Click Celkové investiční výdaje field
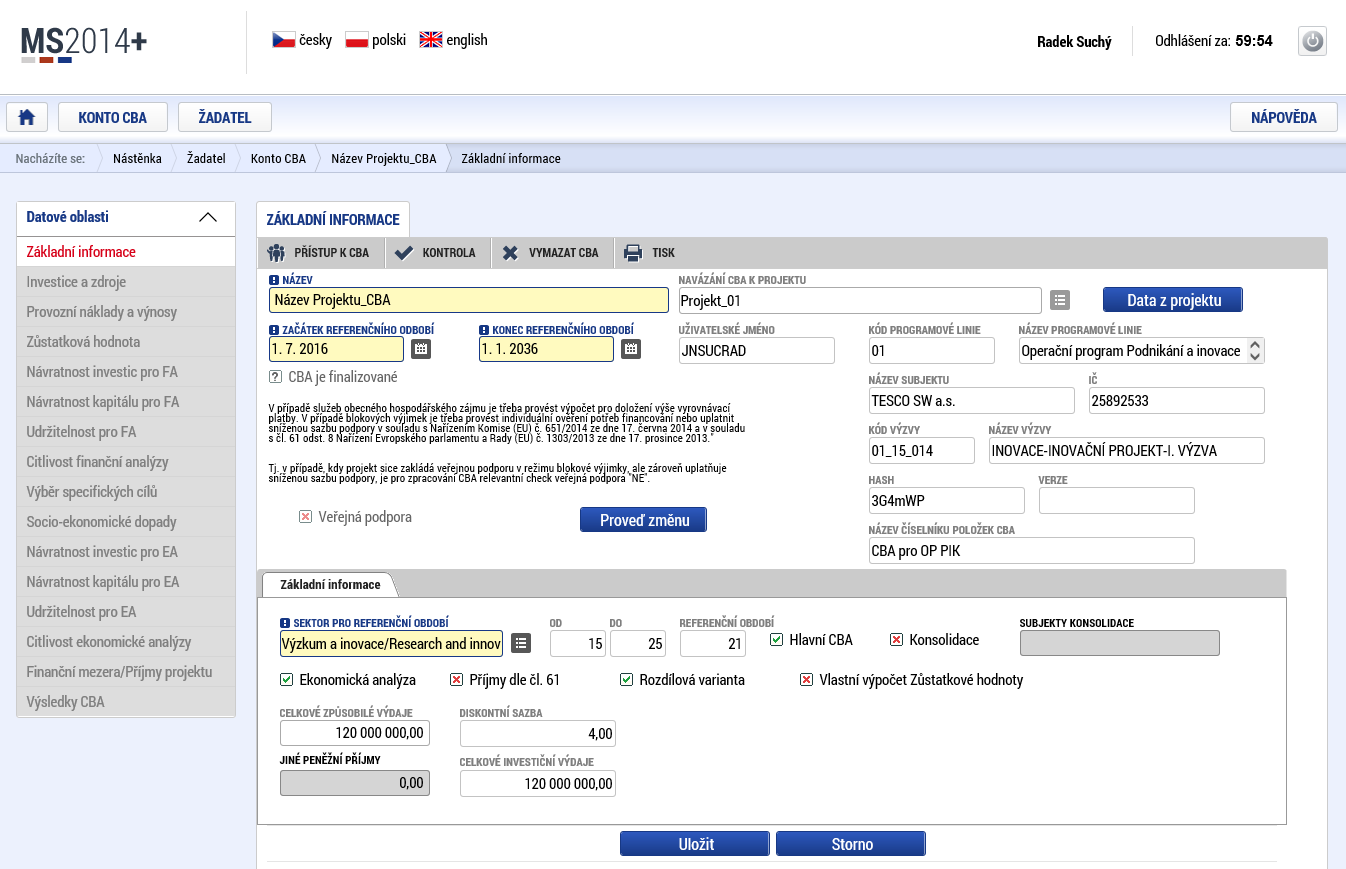The image size is (1346, 869). click(538, 784)
